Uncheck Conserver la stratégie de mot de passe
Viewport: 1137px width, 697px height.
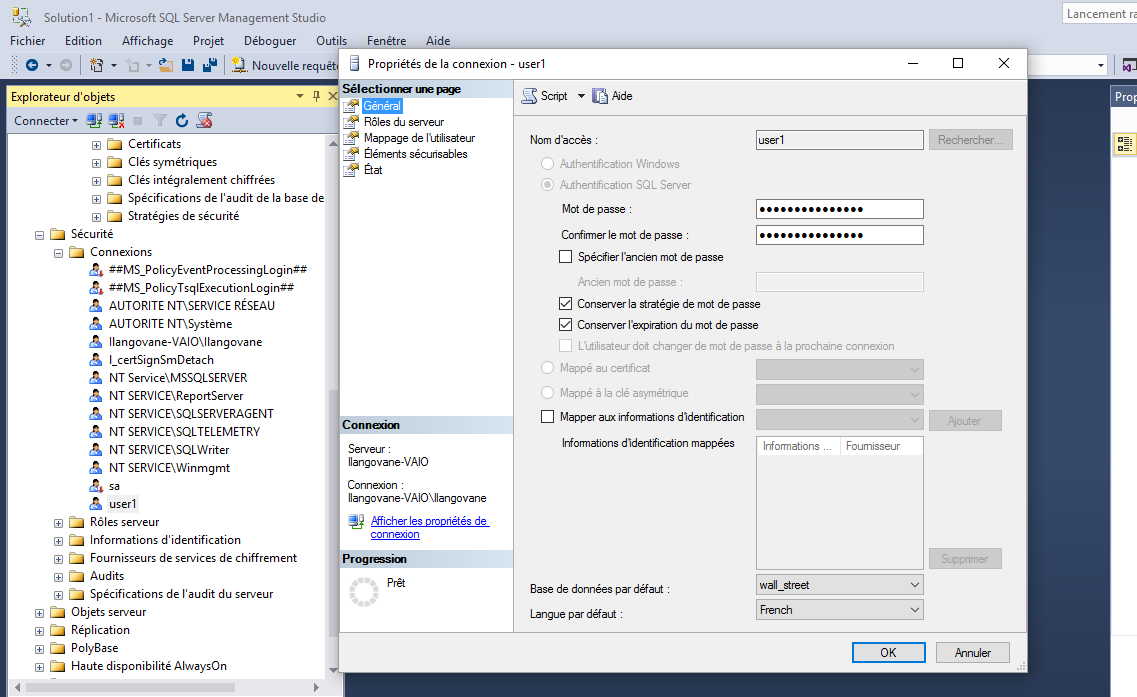tap(567, 303)
